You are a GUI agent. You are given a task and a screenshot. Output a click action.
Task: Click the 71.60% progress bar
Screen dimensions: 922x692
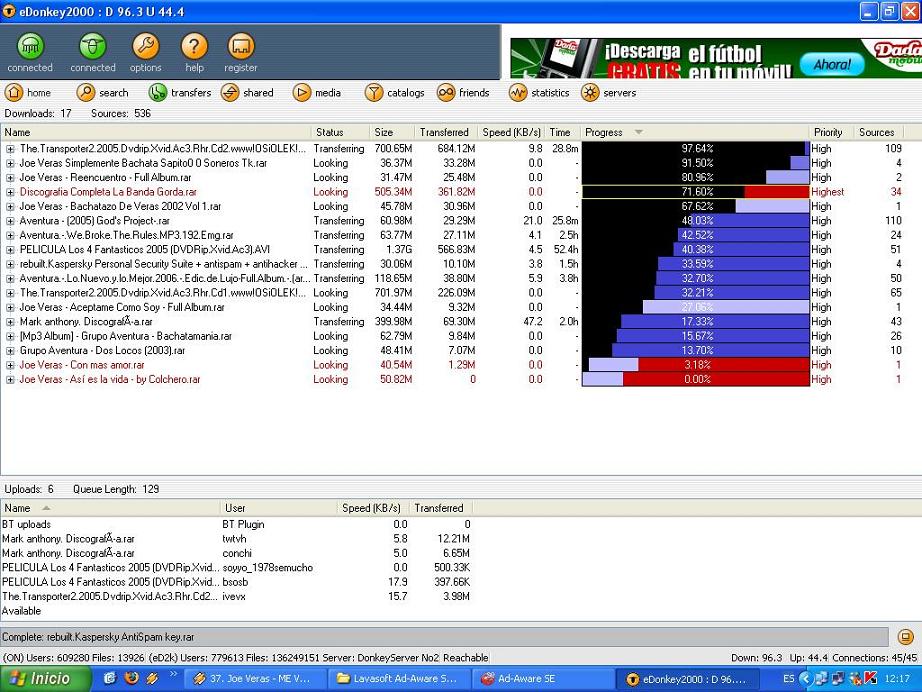pos(696,192)
